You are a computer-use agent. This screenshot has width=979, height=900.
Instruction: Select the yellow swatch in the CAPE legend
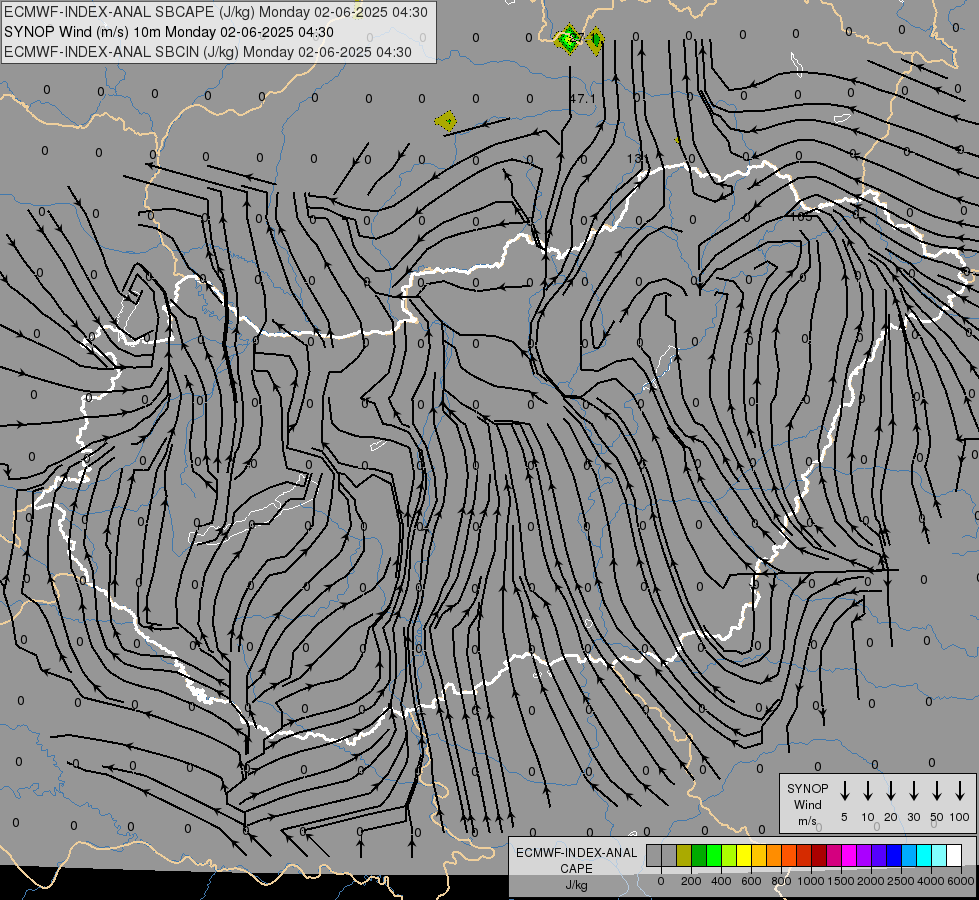(x=744, y=855)
